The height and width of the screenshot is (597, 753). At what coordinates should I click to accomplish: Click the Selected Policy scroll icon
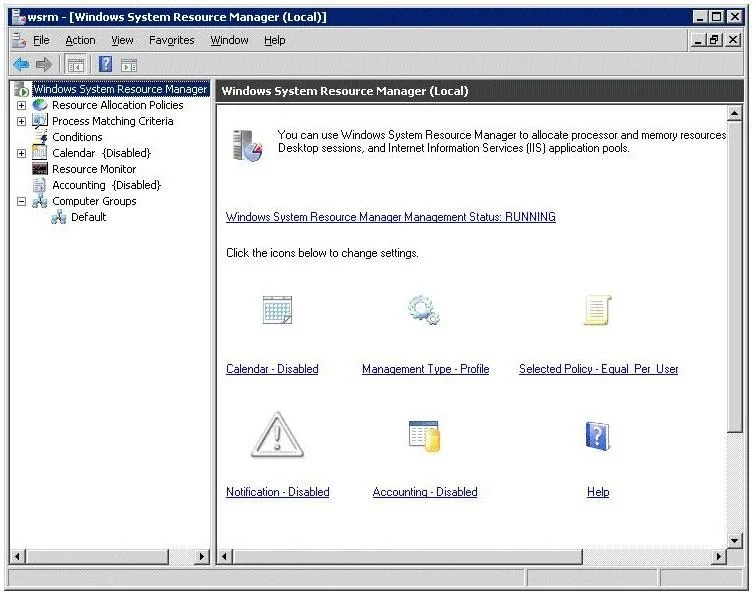coord(597,310)
